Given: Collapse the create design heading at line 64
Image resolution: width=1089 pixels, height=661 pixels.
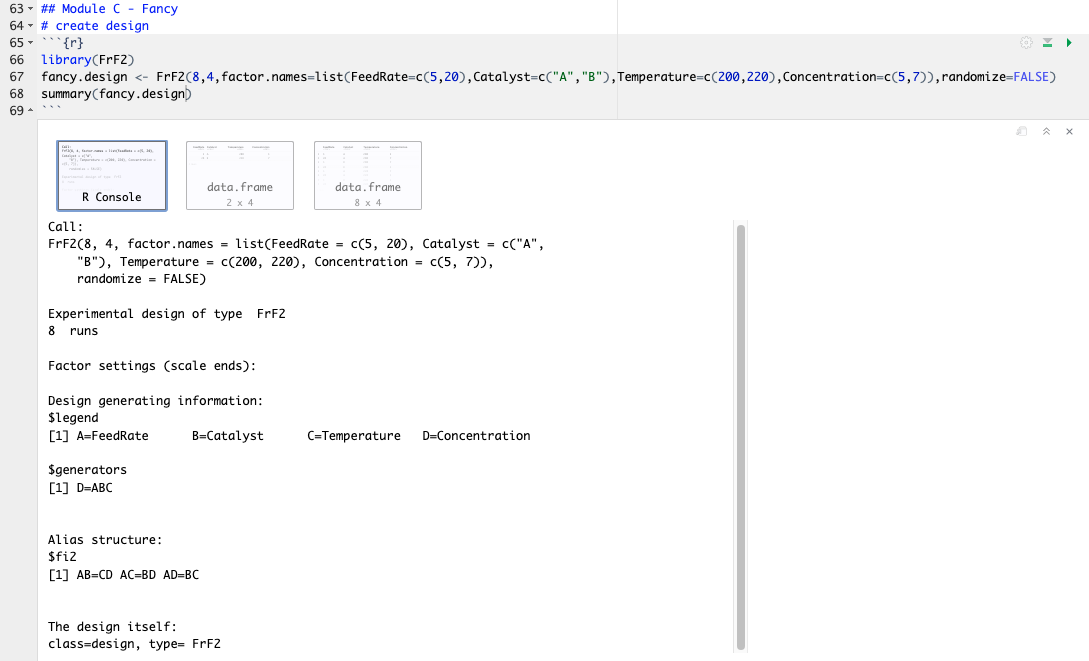Looking at the screenshot, I should (31, 26).
